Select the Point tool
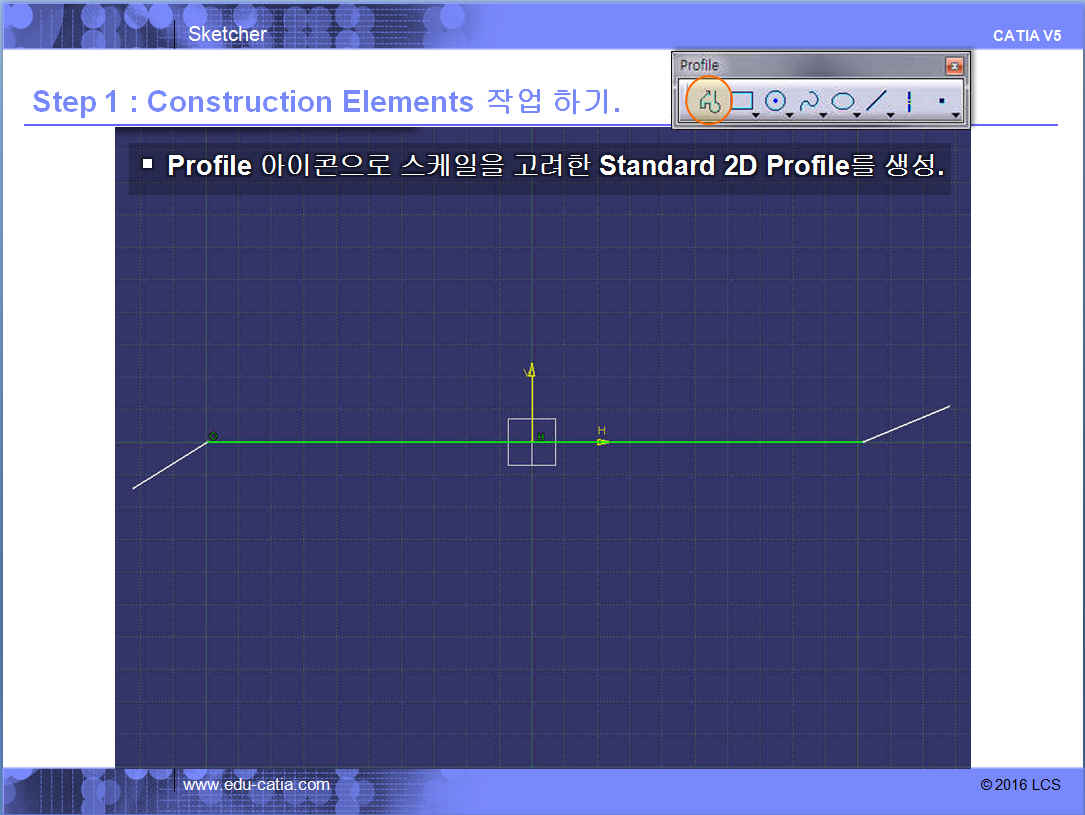Image resolution: width=1085 pixels, height=815 pixels. [941, 101]
